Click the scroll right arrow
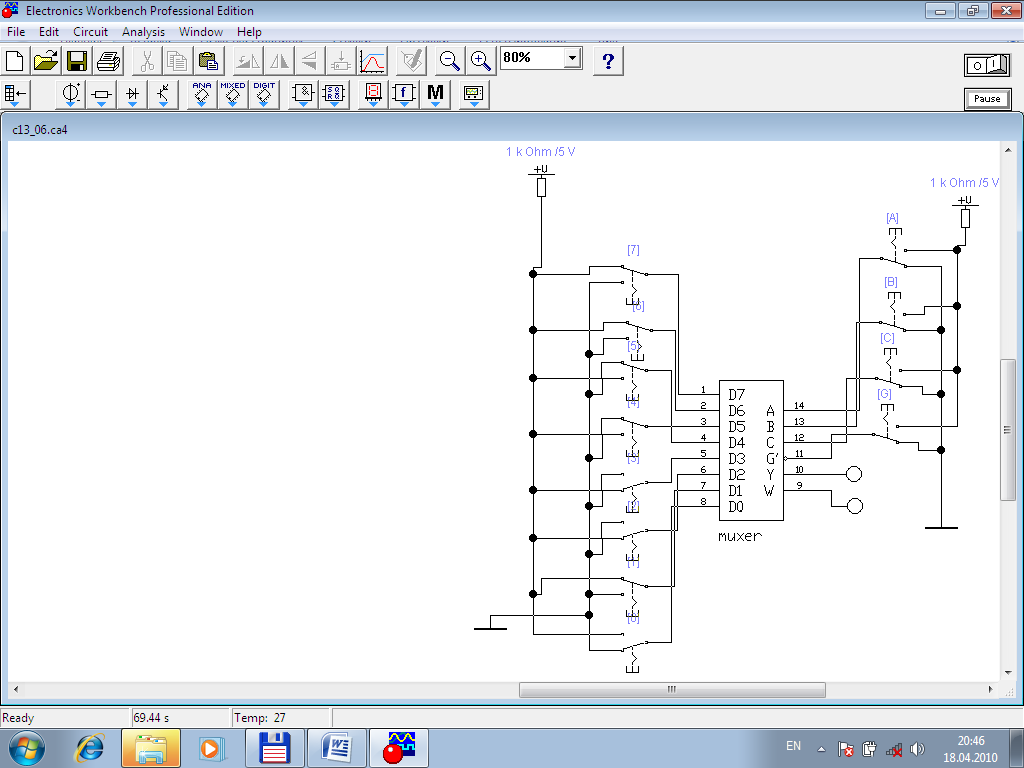 pos(991,690)
